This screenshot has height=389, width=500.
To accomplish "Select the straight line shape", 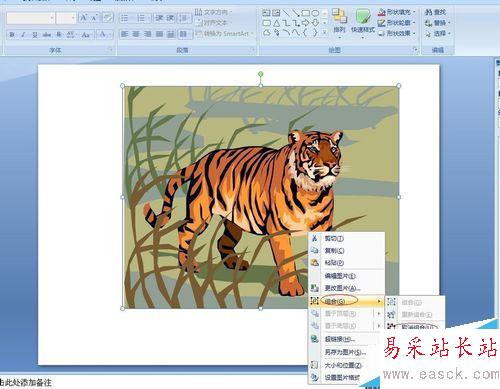I will (x=286, y=13).
